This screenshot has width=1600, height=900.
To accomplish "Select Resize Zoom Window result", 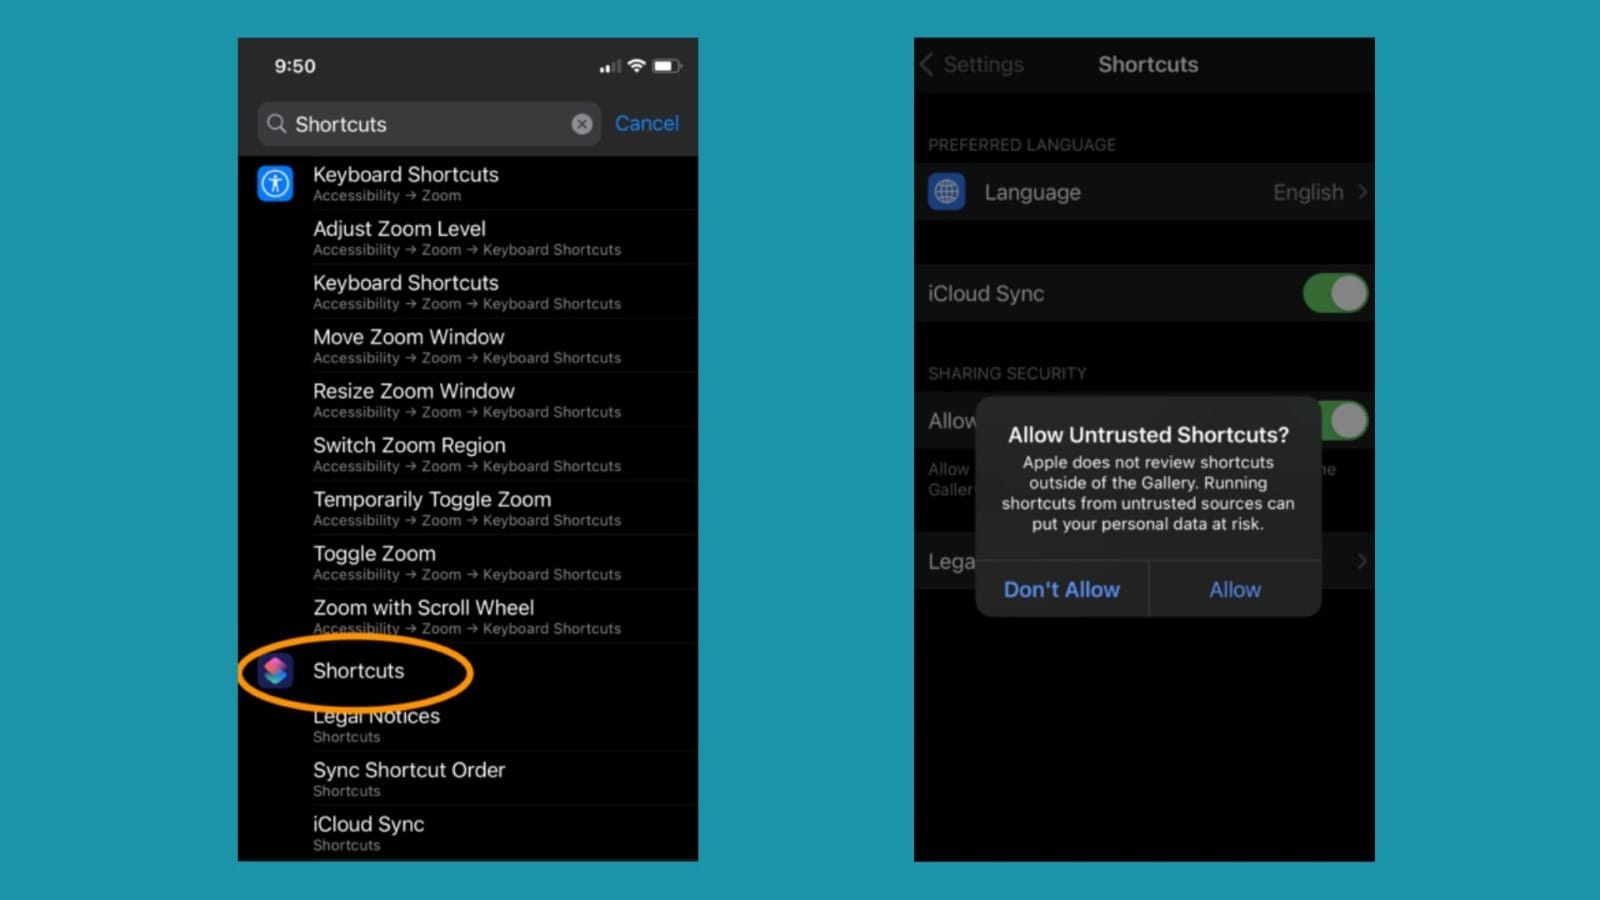I will point(505,400).
